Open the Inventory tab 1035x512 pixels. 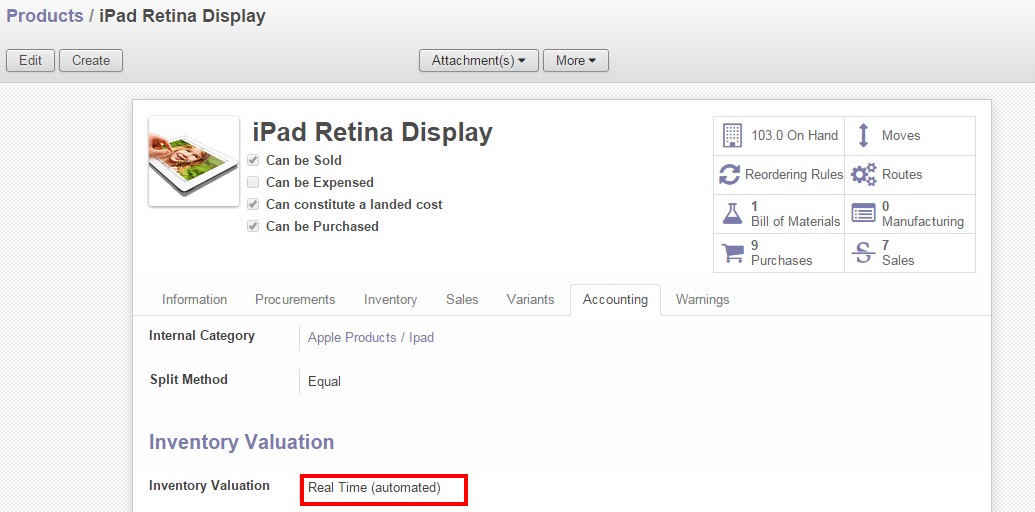coord(390,300)
